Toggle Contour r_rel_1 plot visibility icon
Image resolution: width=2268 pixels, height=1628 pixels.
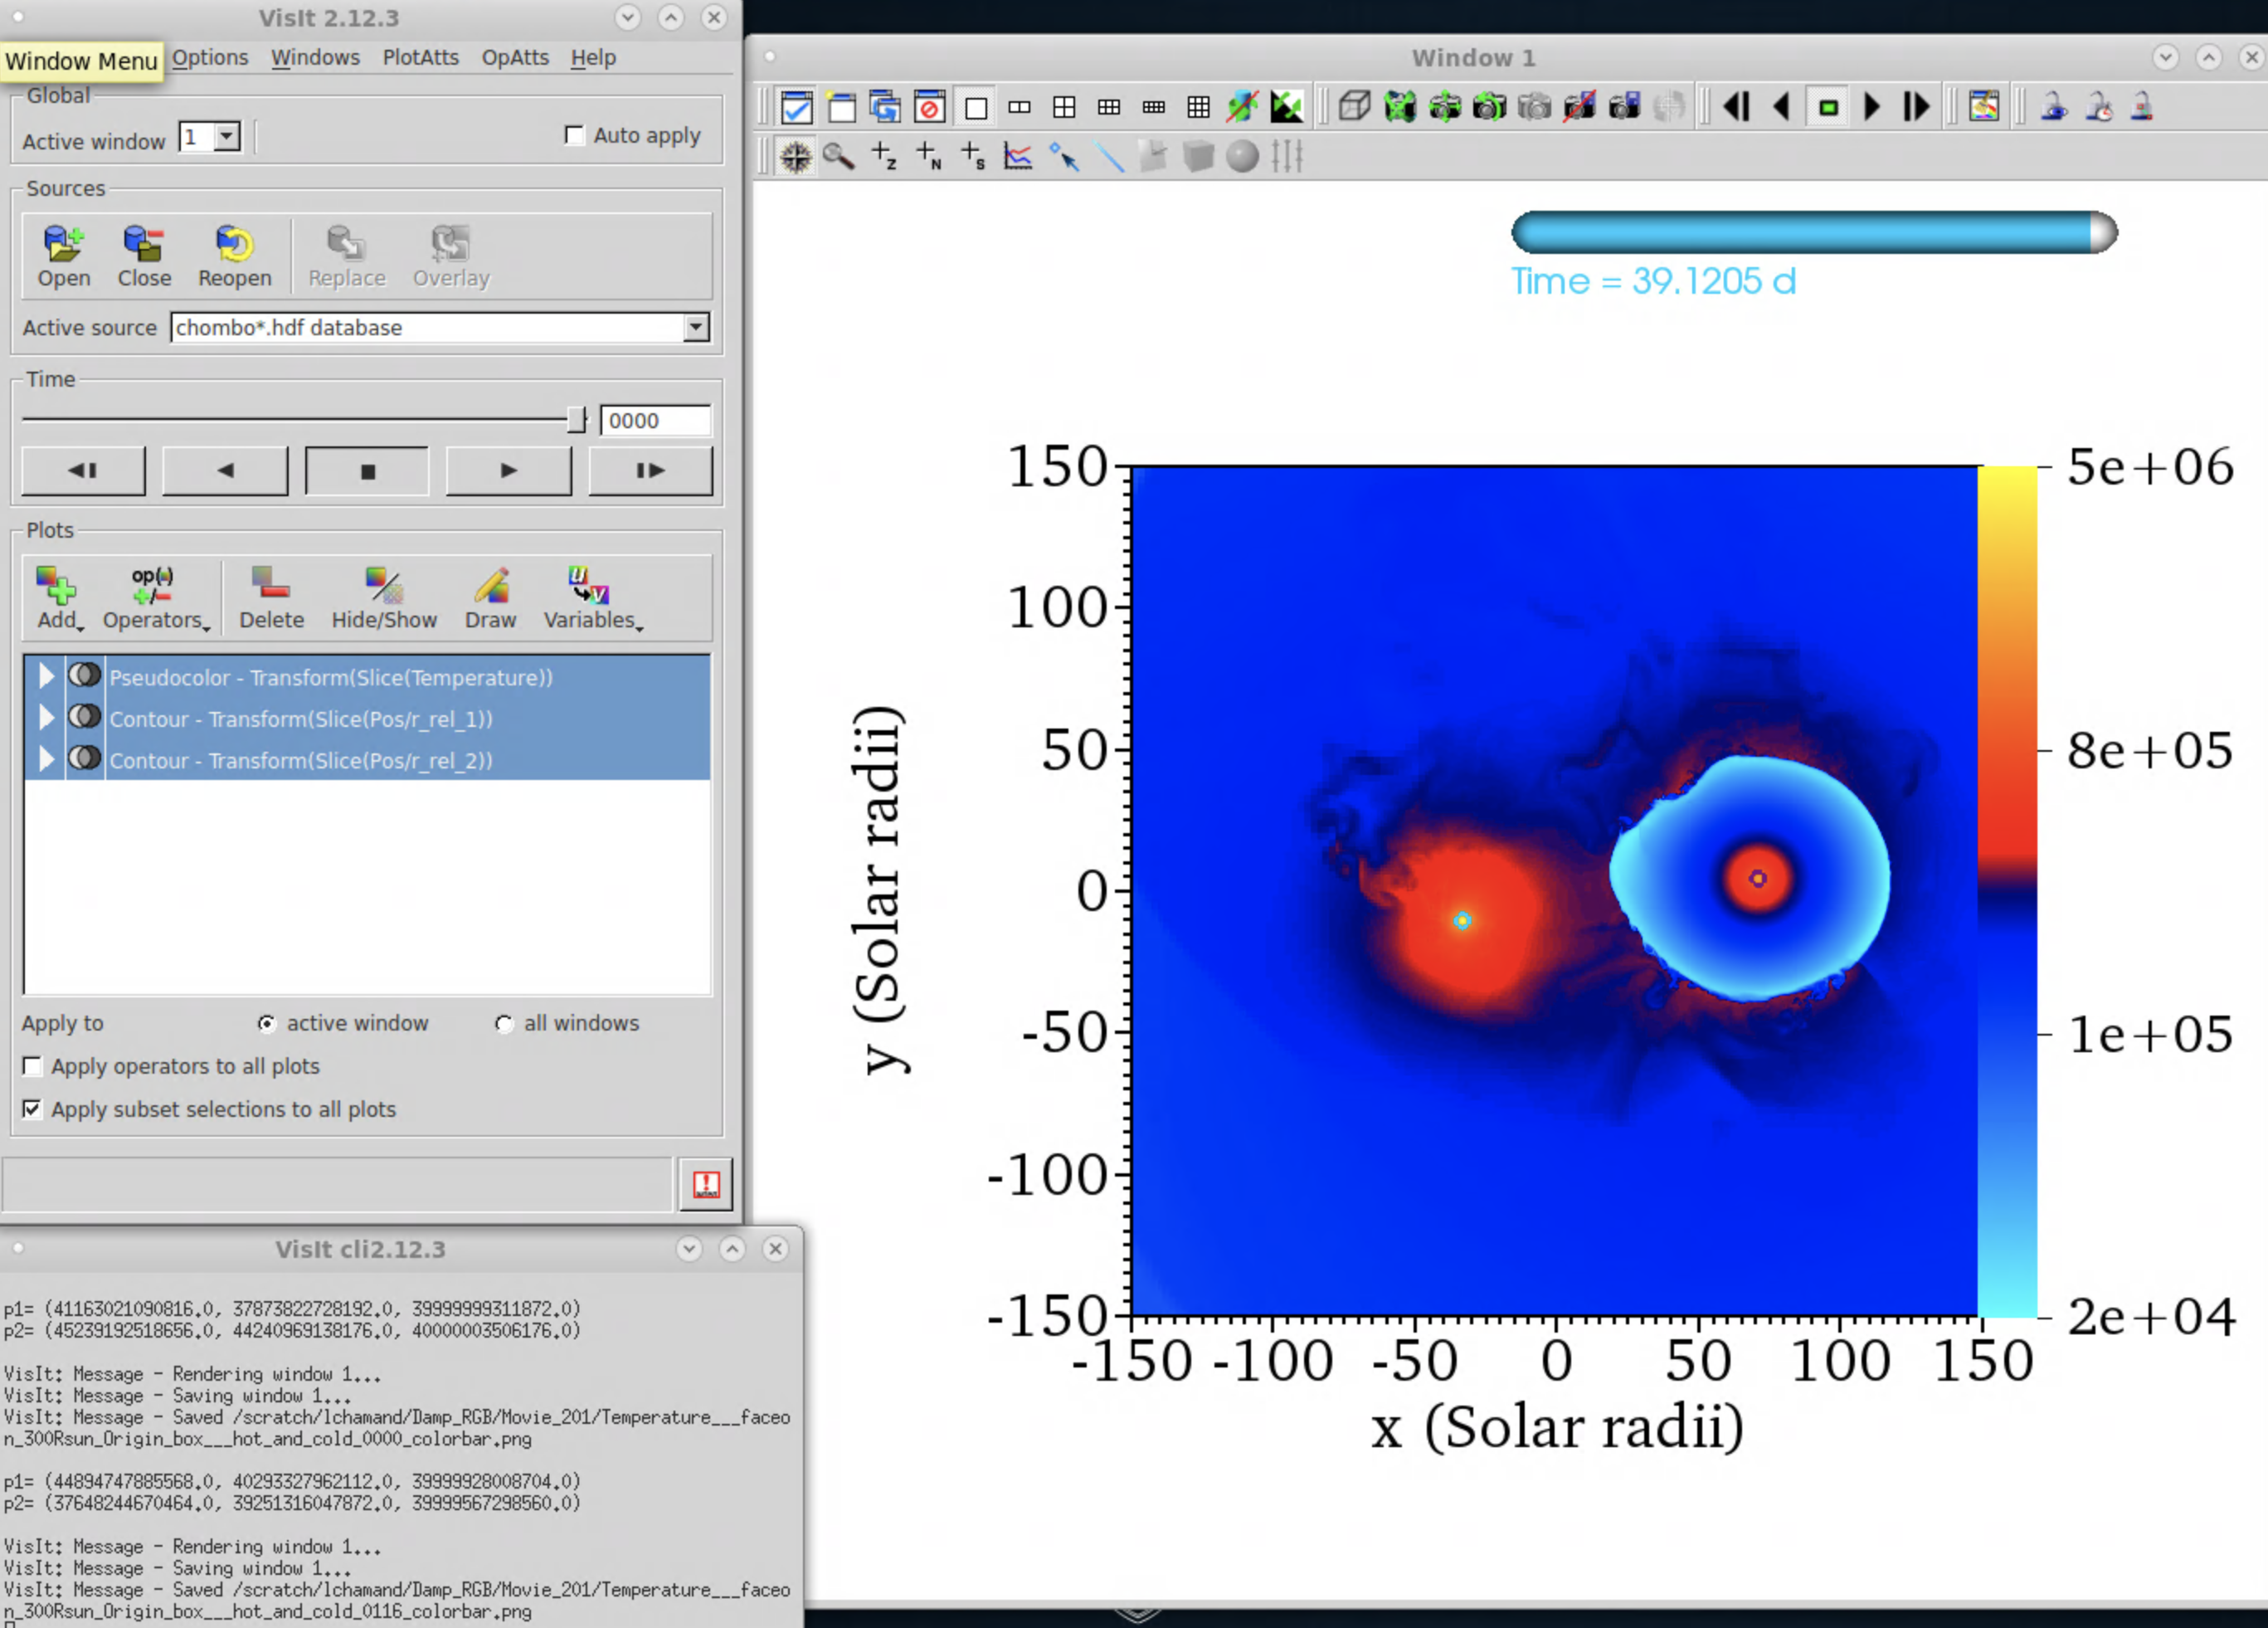pos(85,717)
